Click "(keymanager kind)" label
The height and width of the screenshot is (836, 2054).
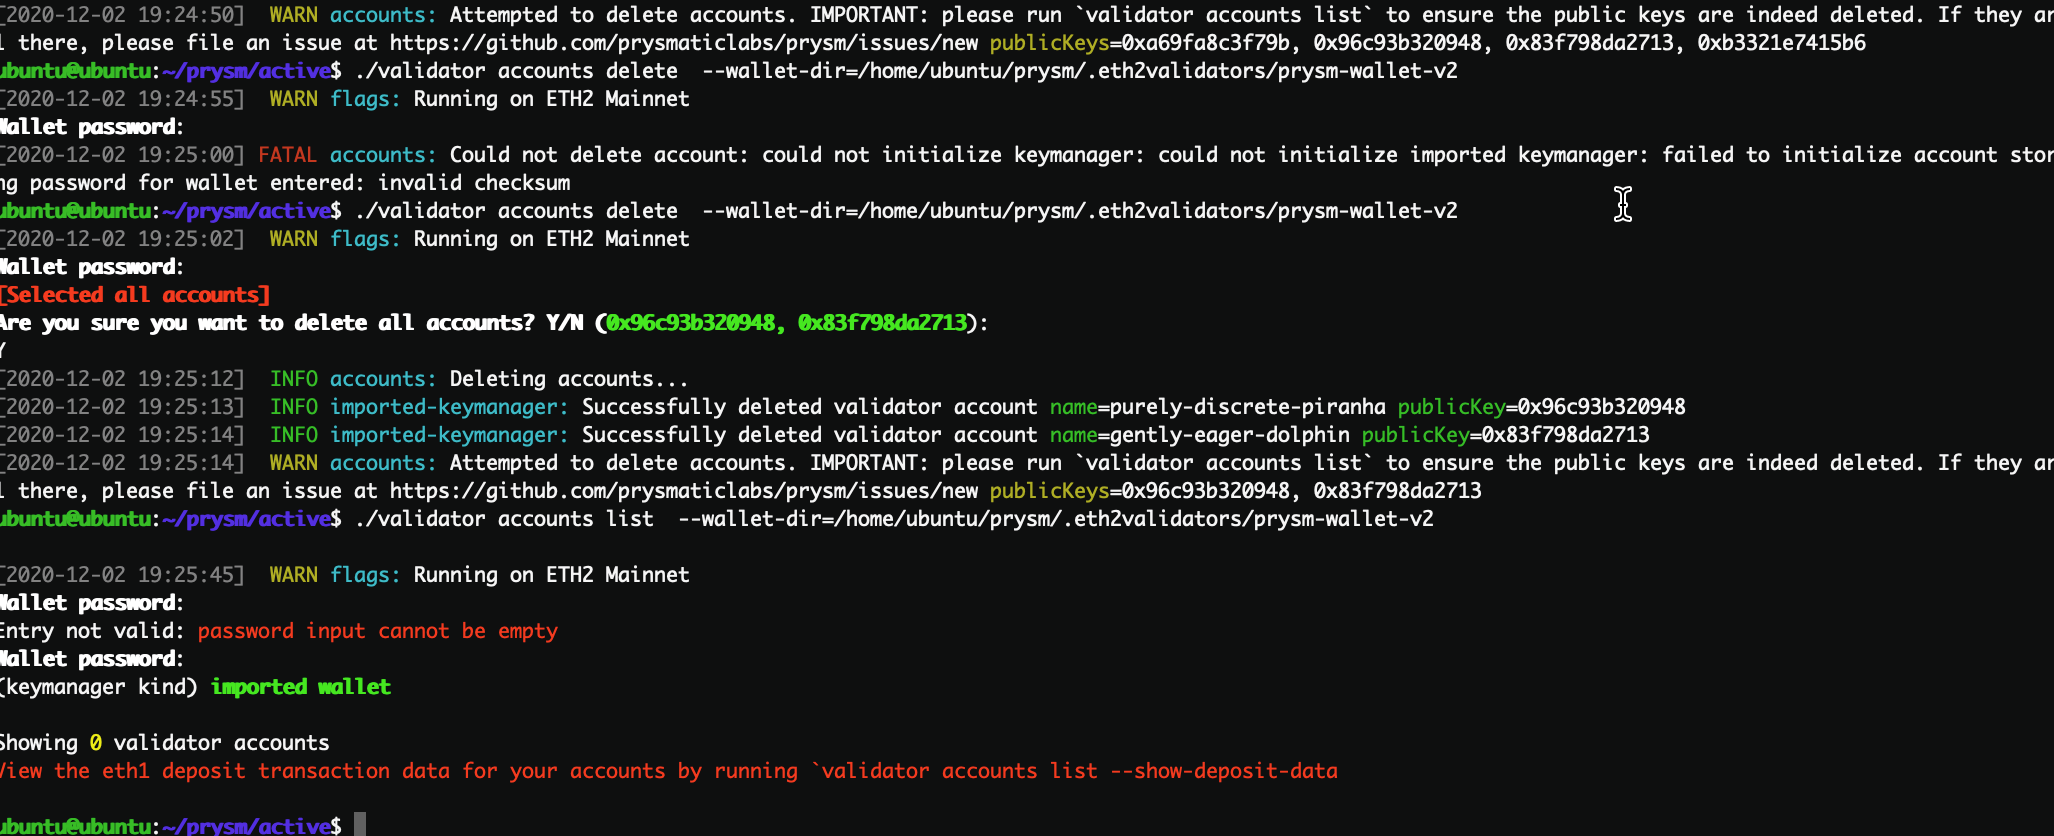tap(99, 687)
